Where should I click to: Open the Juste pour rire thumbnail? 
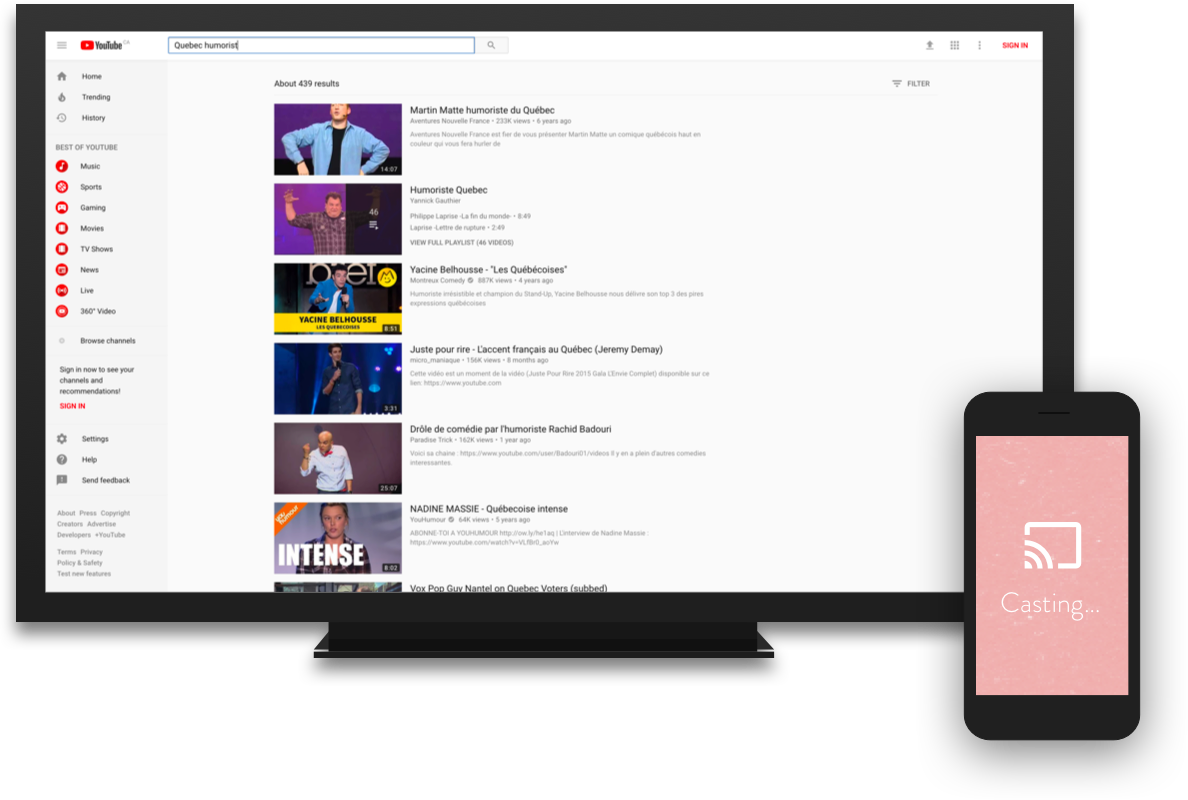pyautogui.click(x=338, y=379)
